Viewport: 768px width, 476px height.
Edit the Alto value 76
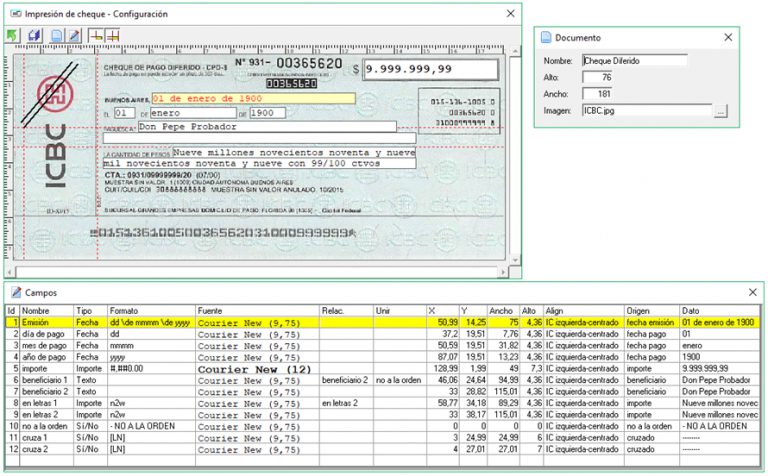tap(597, 77)
